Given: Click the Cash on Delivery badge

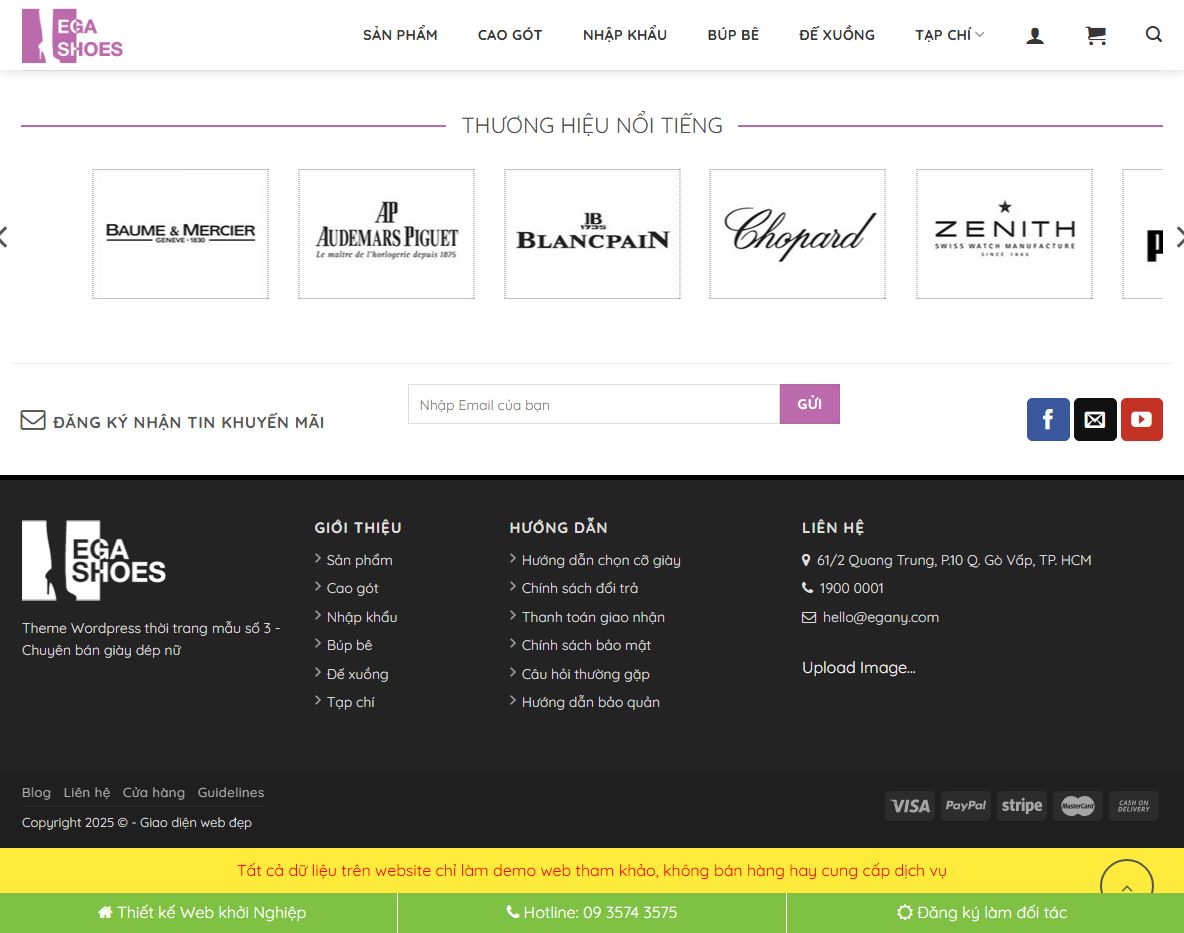Looking at the screenshot, I should (x=1133, y=806).
